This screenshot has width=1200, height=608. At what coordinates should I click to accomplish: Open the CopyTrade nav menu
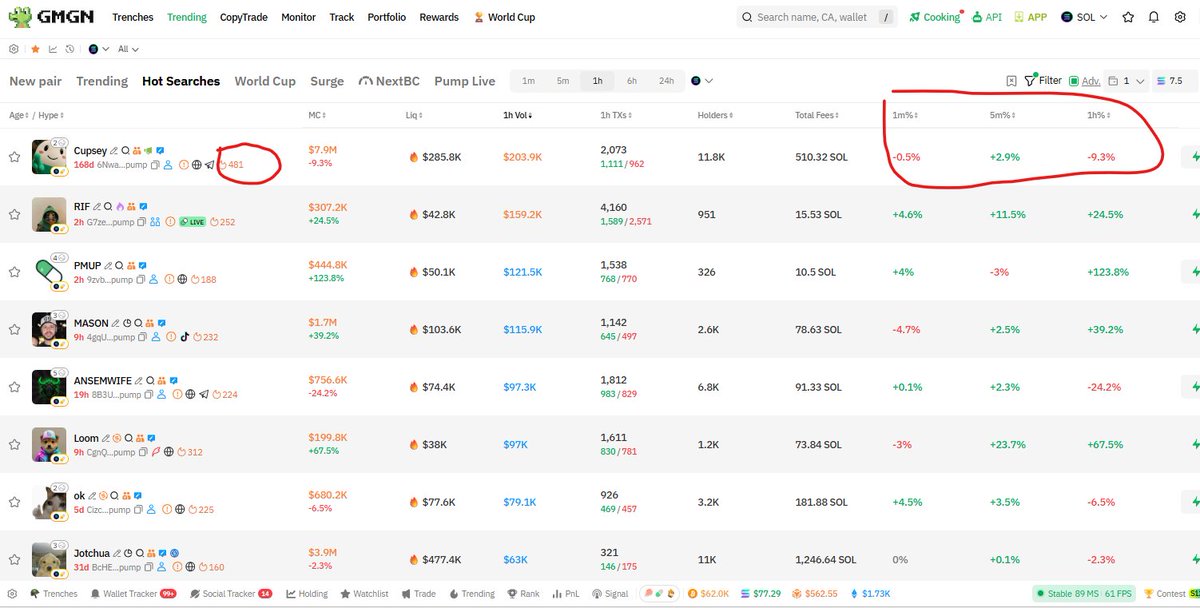[x=245, y=17]
